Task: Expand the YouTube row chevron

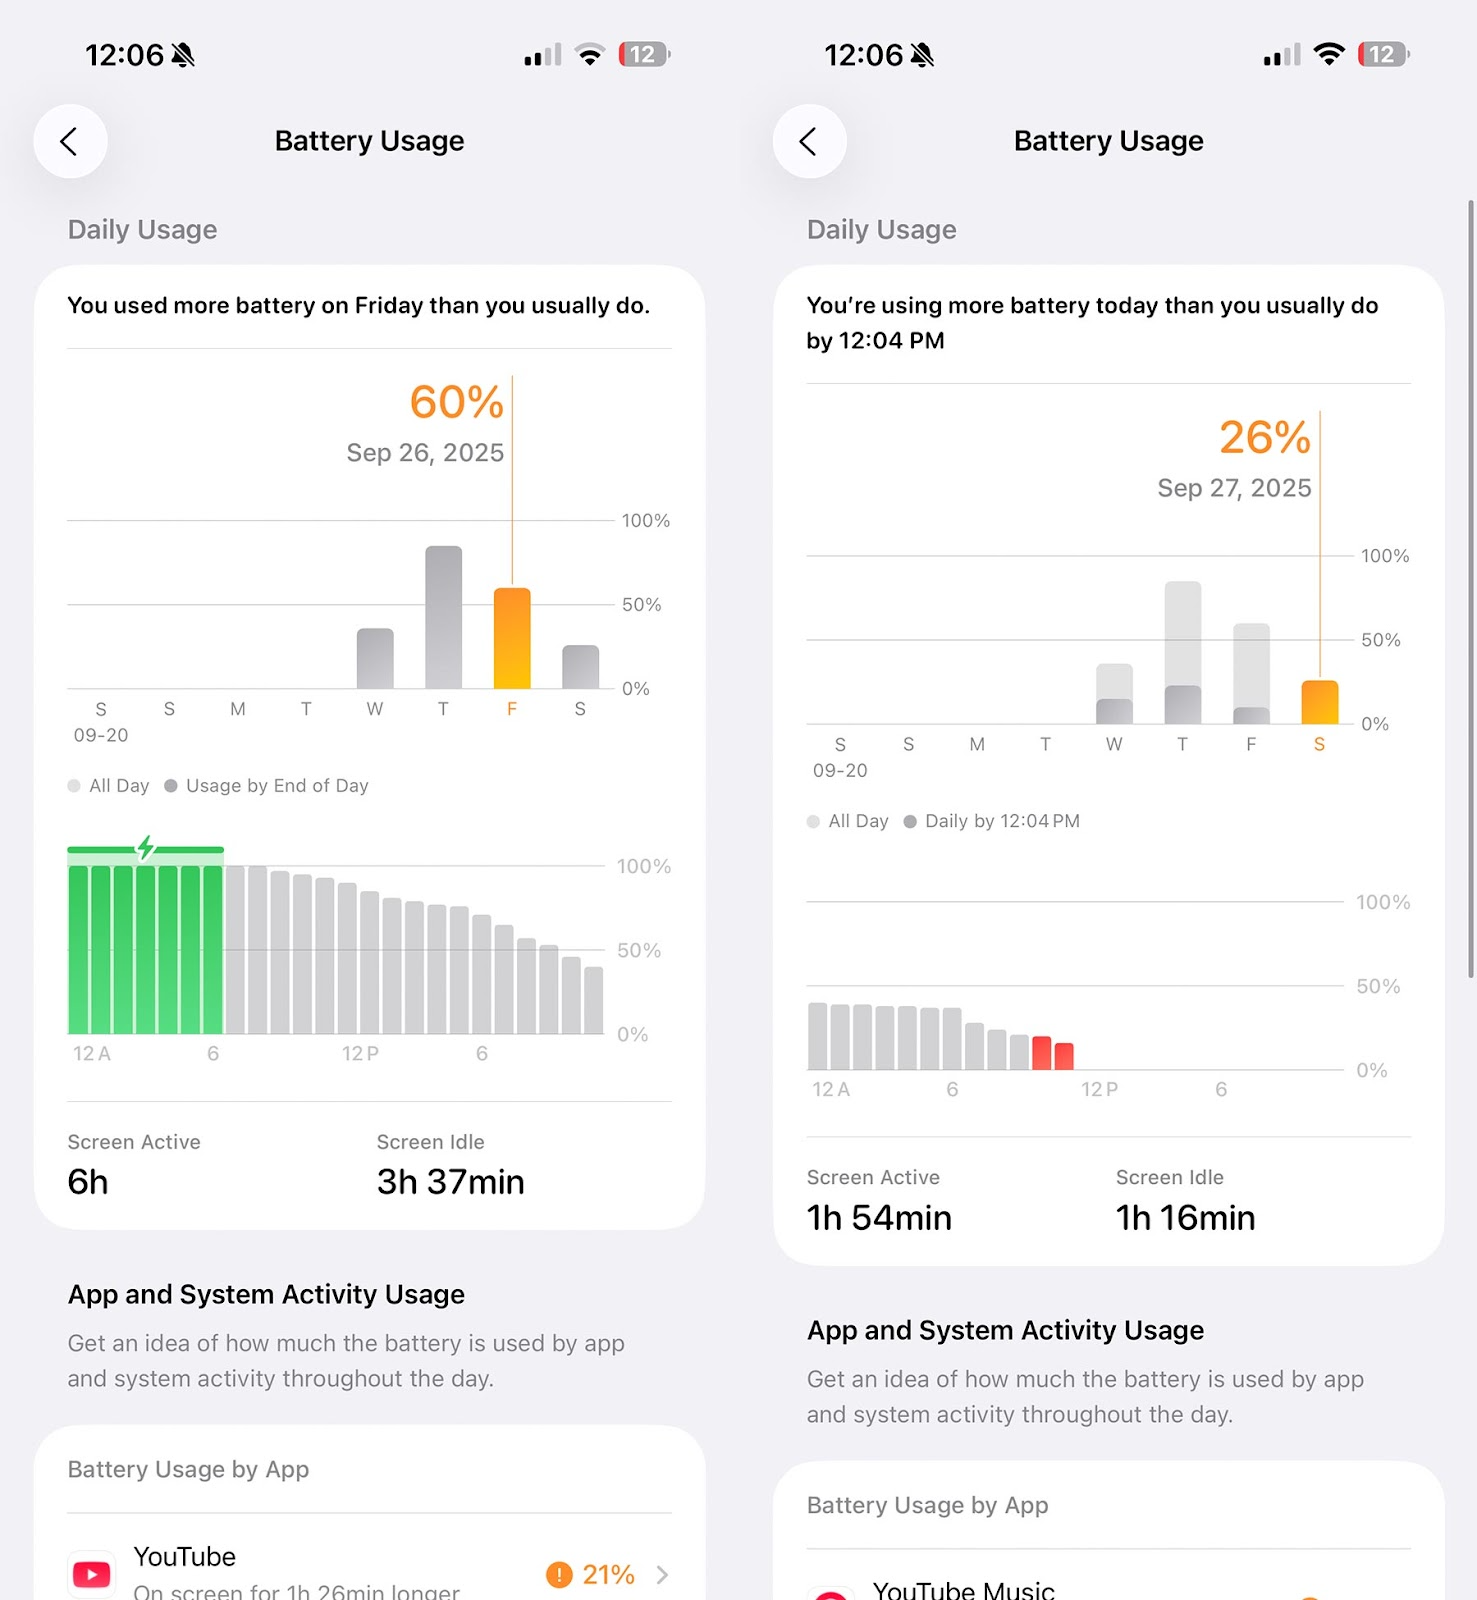Action: (x=662, y=1575)
